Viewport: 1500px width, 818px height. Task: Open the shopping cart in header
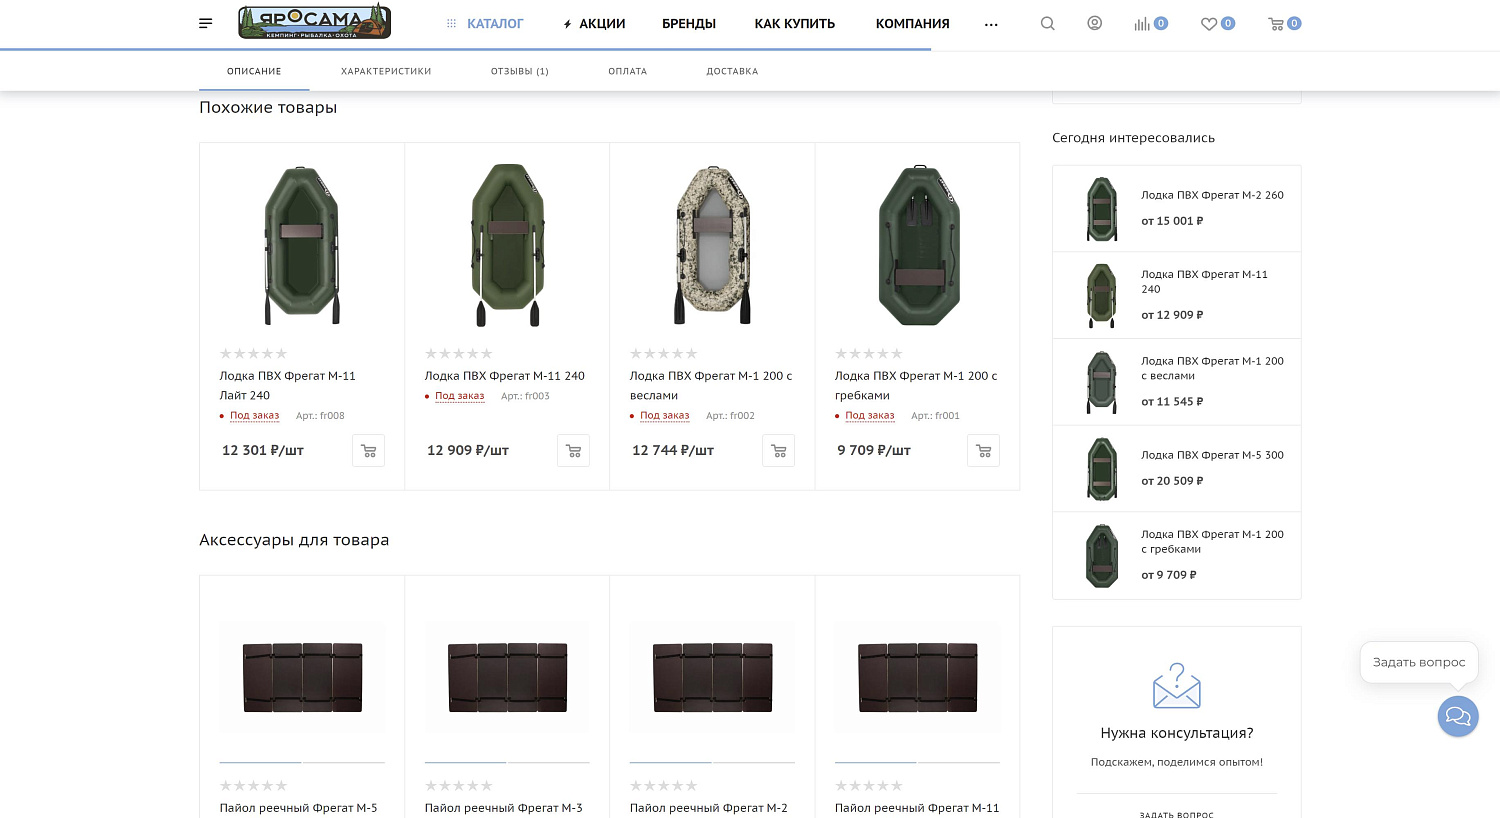pyautogui.click(x=1277, y=23)
